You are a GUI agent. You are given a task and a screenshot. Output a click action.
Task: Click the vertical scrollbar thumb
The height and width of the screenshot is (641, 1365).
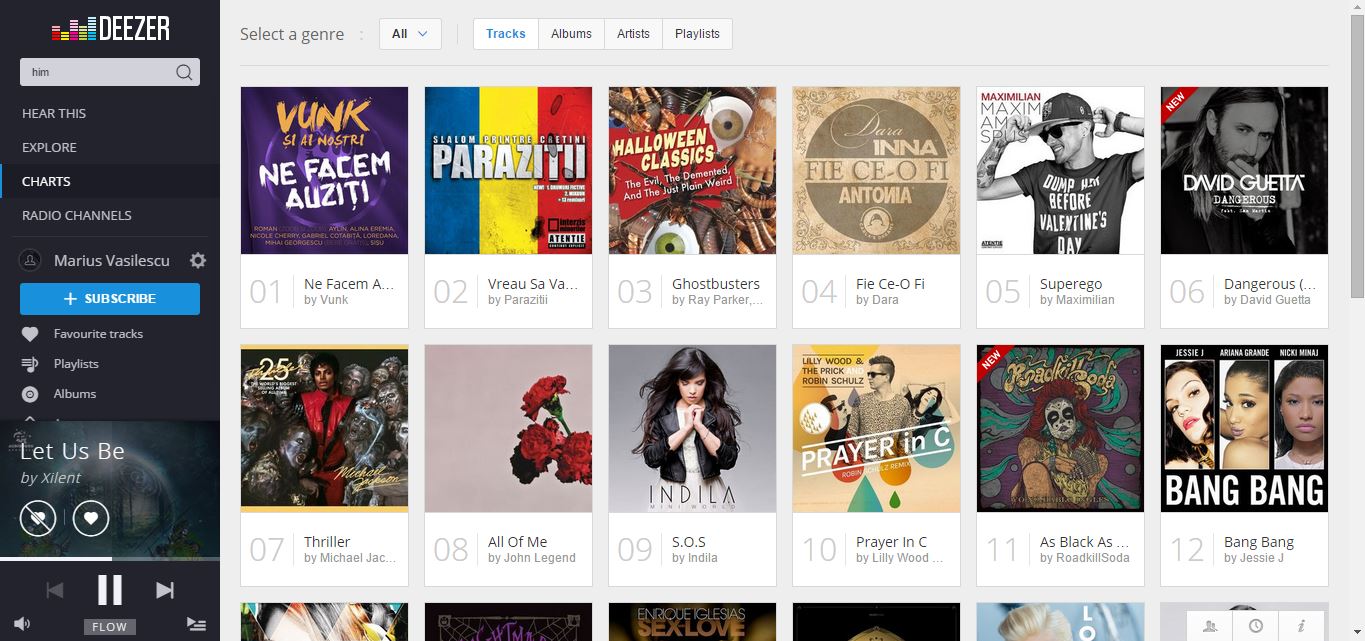click(1357, 156)
